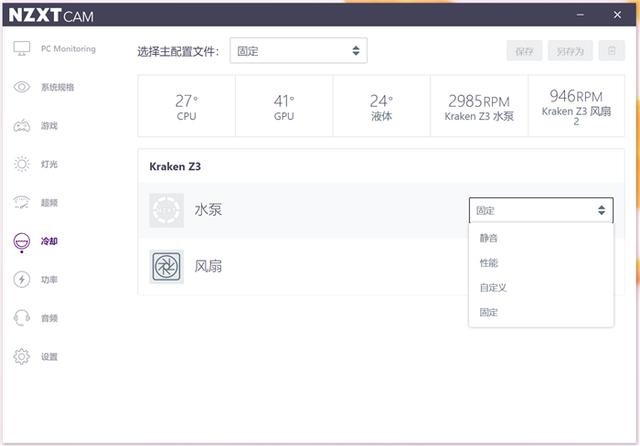Minimize the NZXT CAM window
This screenshot has height=446, width=640.
(580, 15)
